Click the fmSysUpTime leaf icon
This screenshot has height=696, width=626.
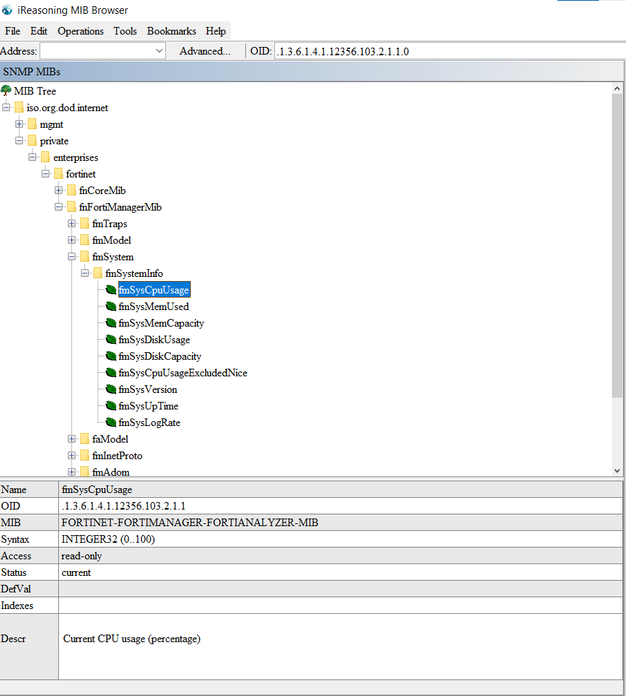click(x=111, y=406)
